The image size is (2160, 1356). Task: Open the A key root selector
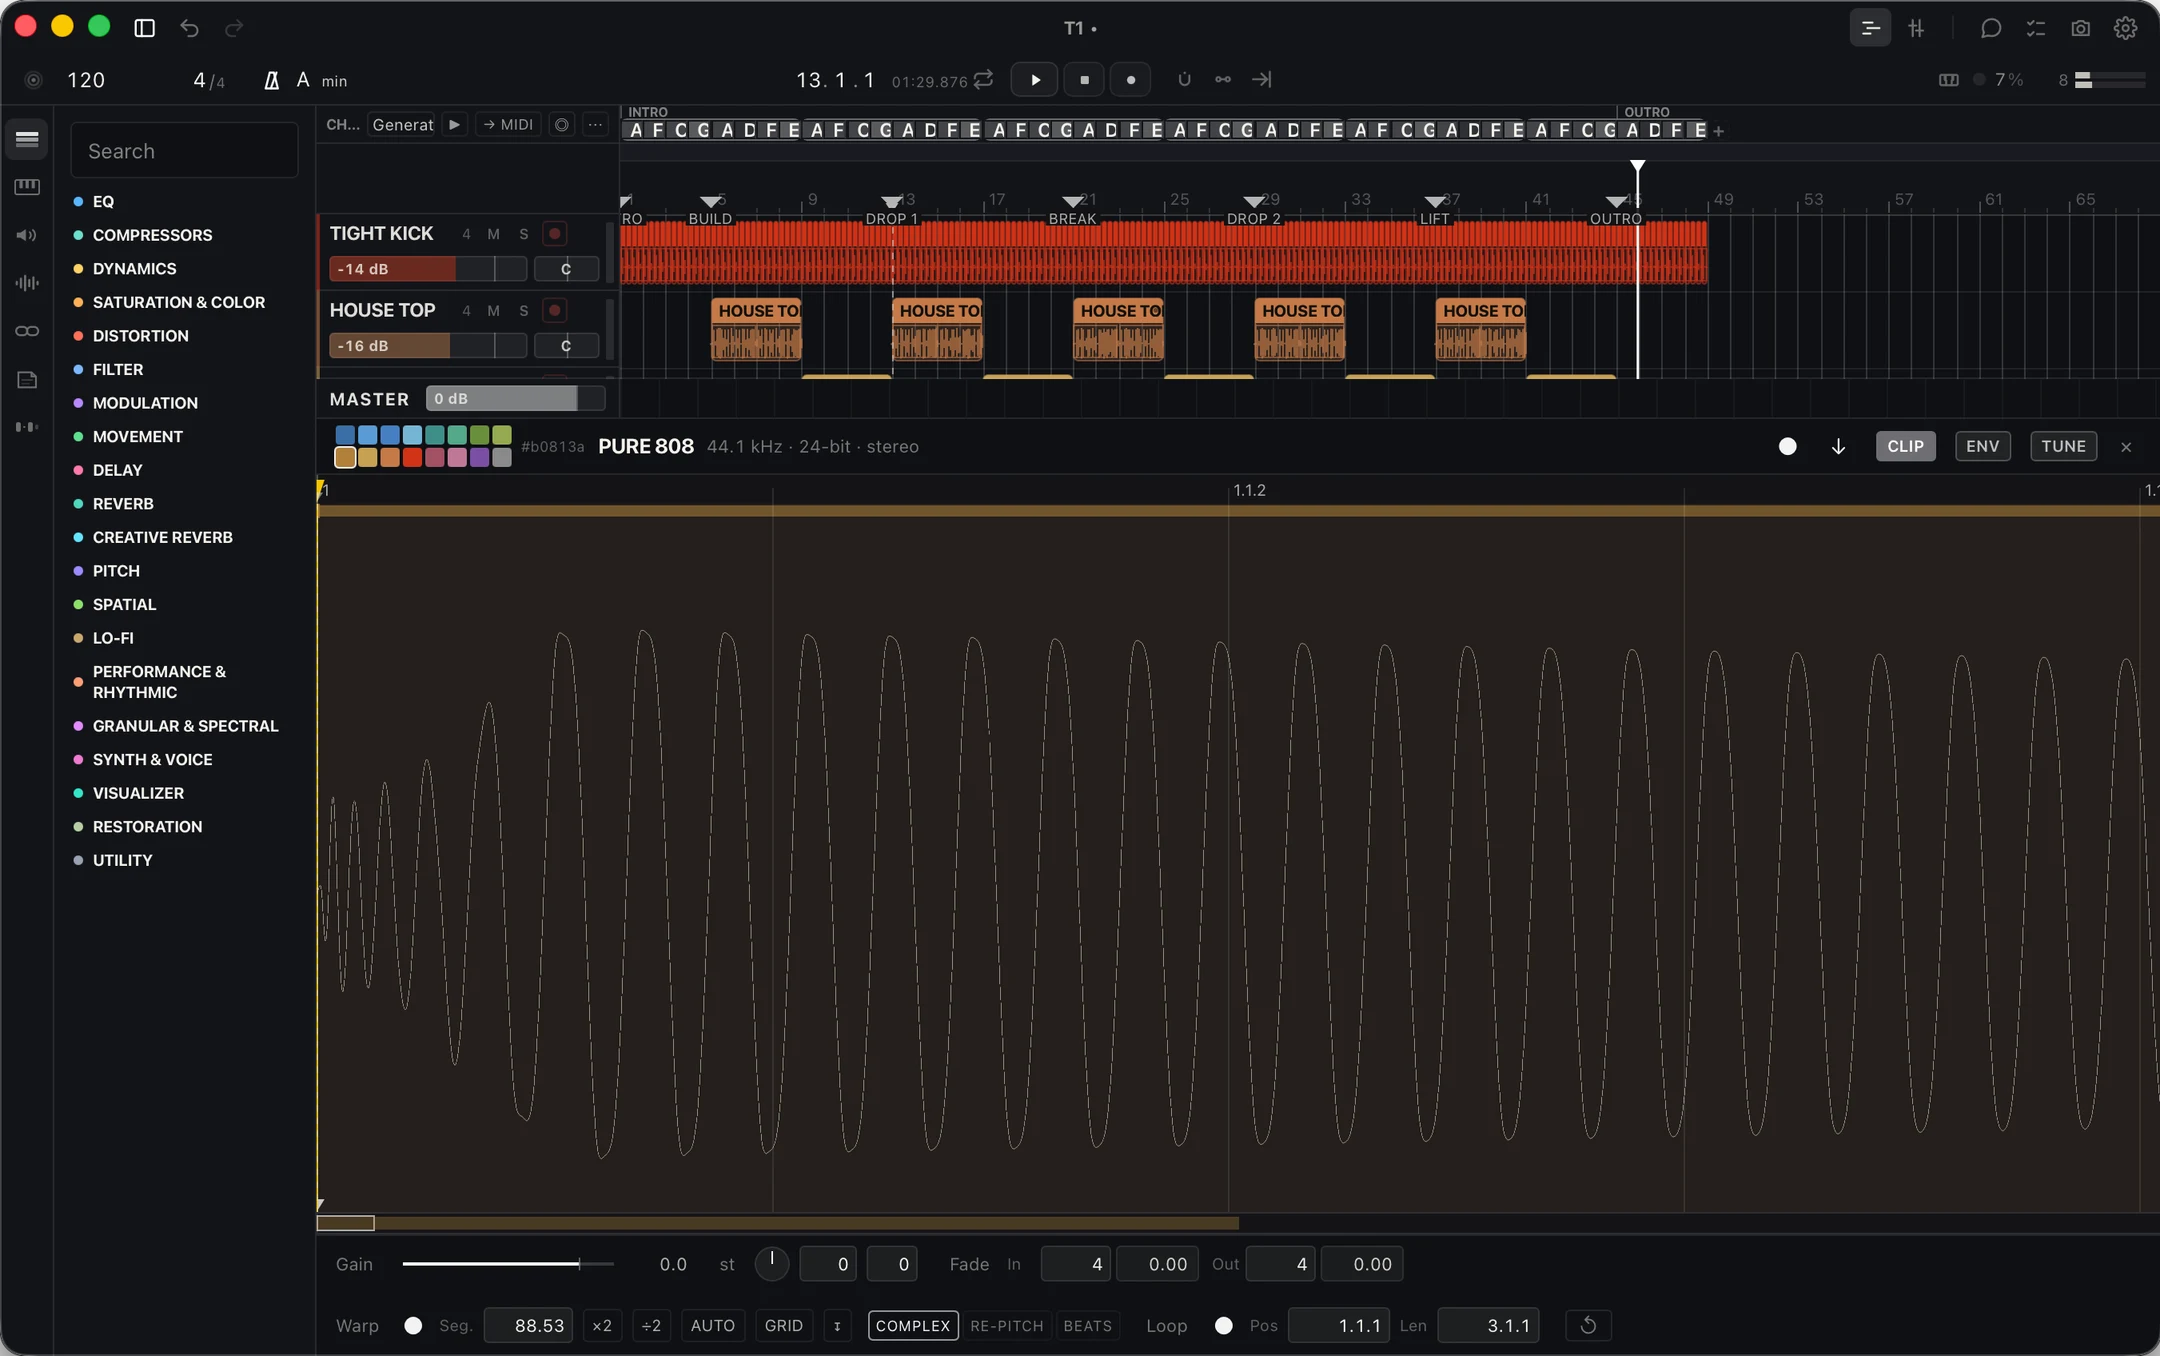303,80
